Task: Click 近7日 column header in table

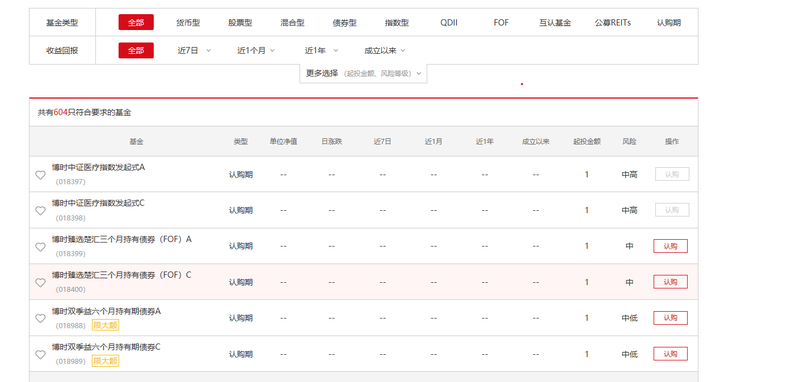Action: [x=383, y=142]
